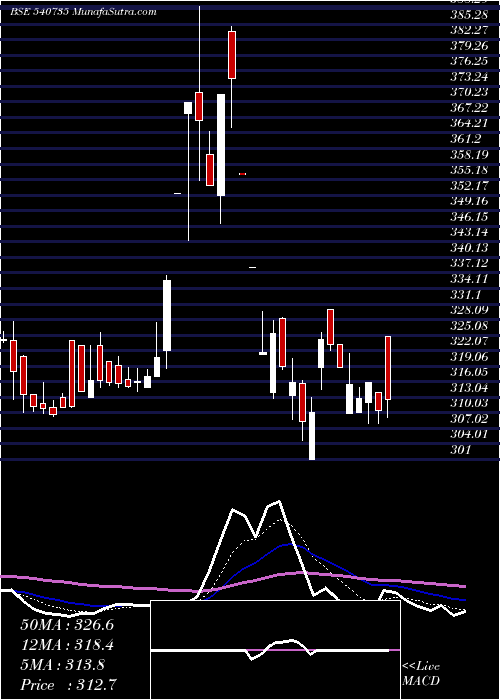This screenshot has height=700, width=500.
Task: Click the 50MA : 326.6 reading
Action: (x=67, y=625)
